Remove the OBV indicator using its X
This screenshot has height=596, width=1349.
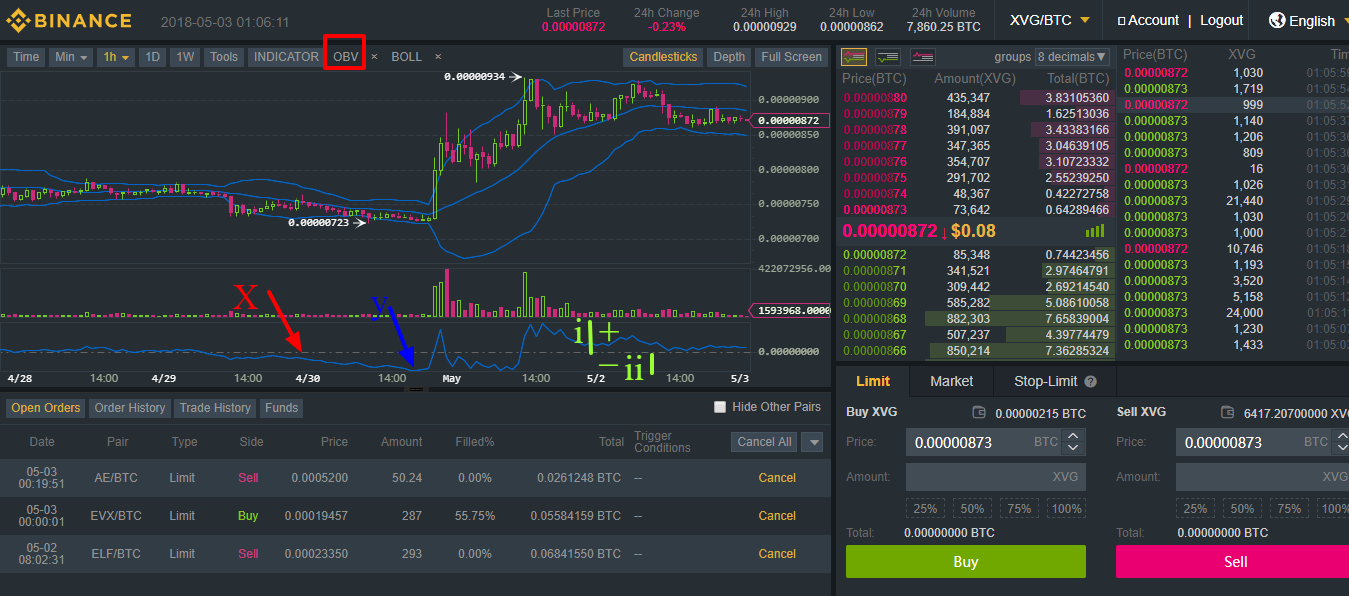pos(375,57)
